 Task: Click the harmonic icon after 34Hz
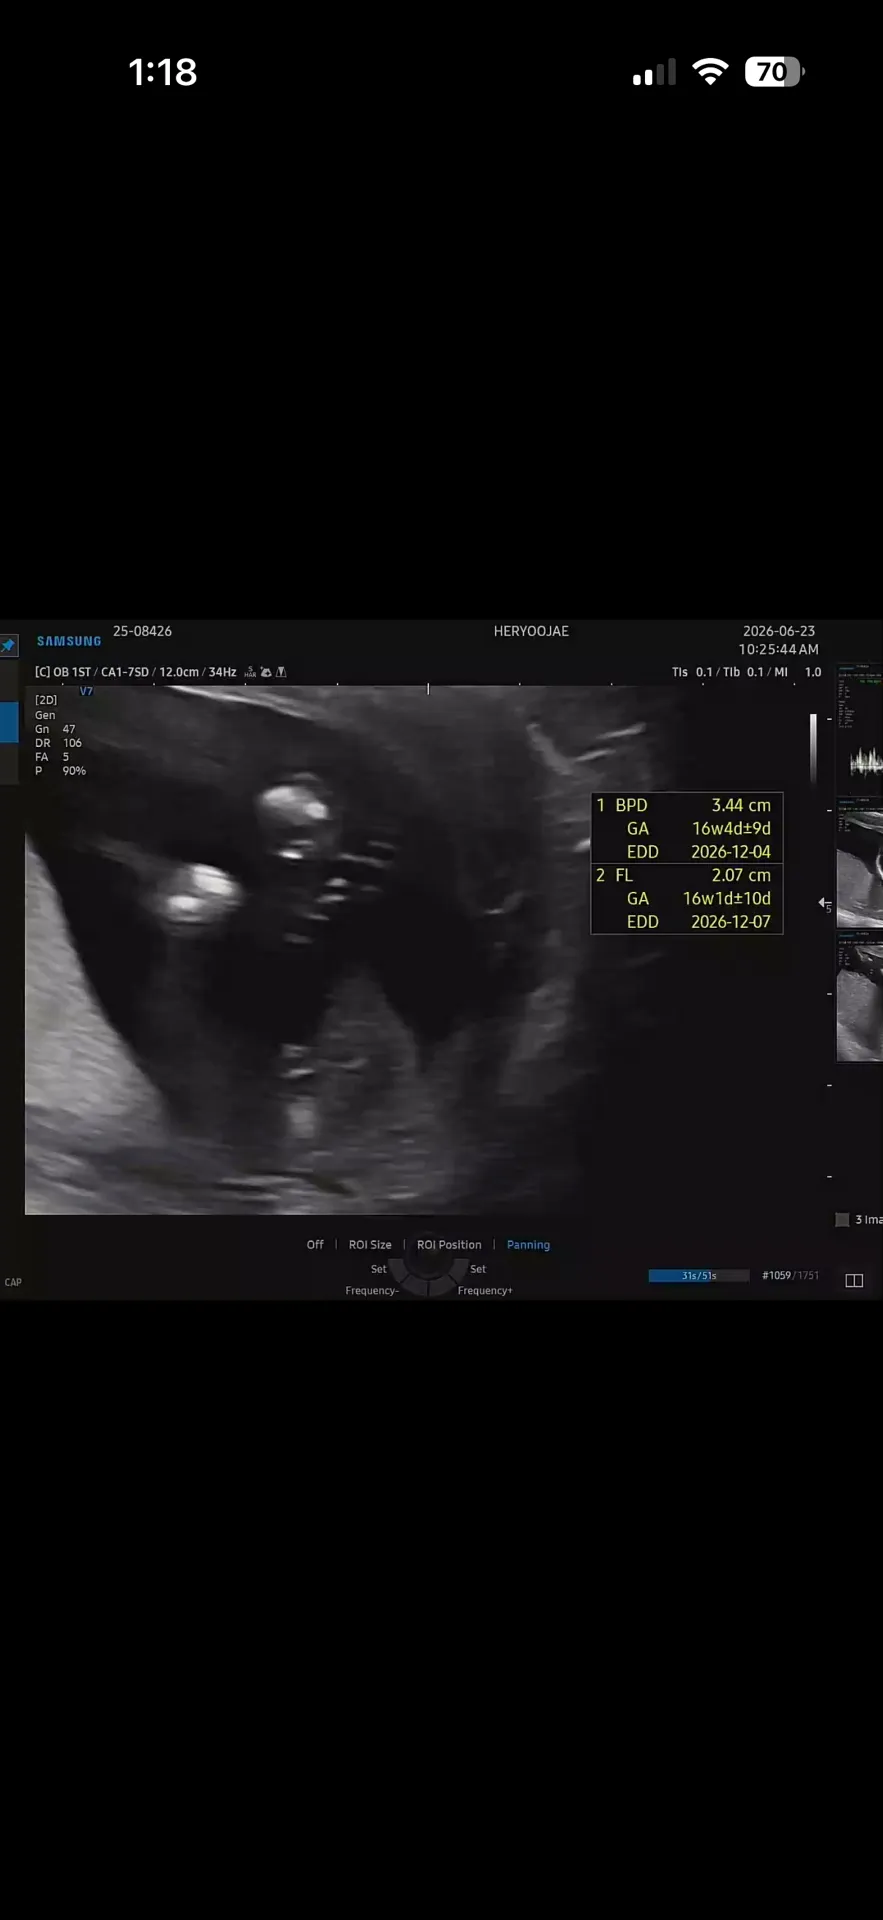pos(250,672)
